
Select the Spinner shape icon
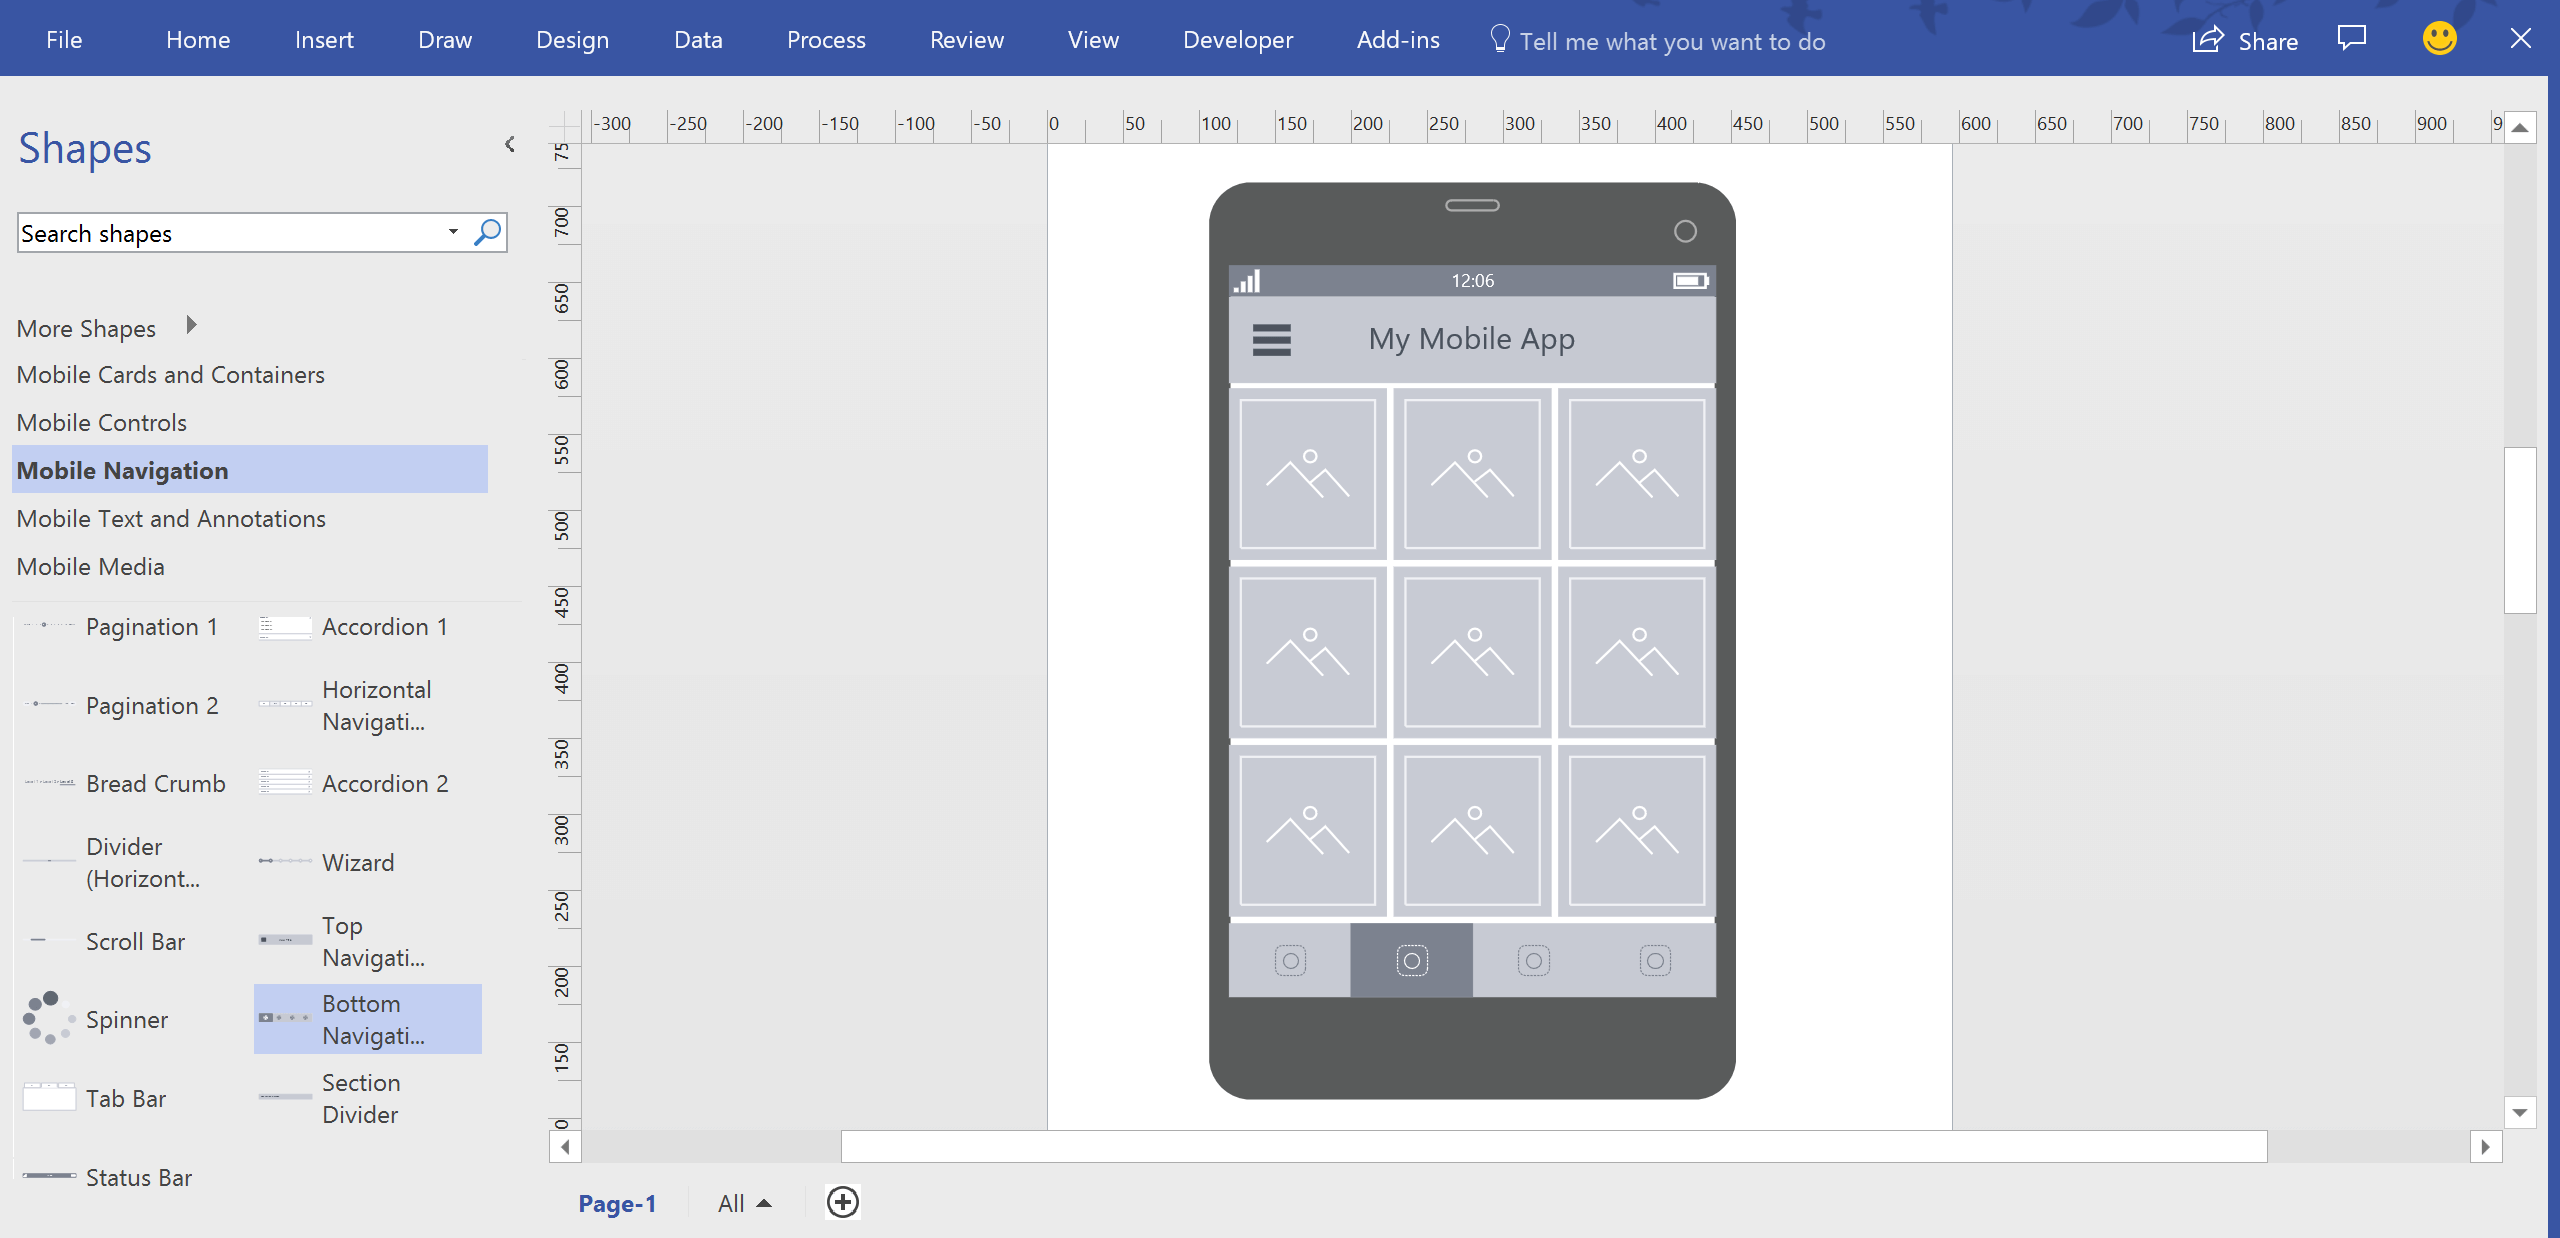(44, 1018)
